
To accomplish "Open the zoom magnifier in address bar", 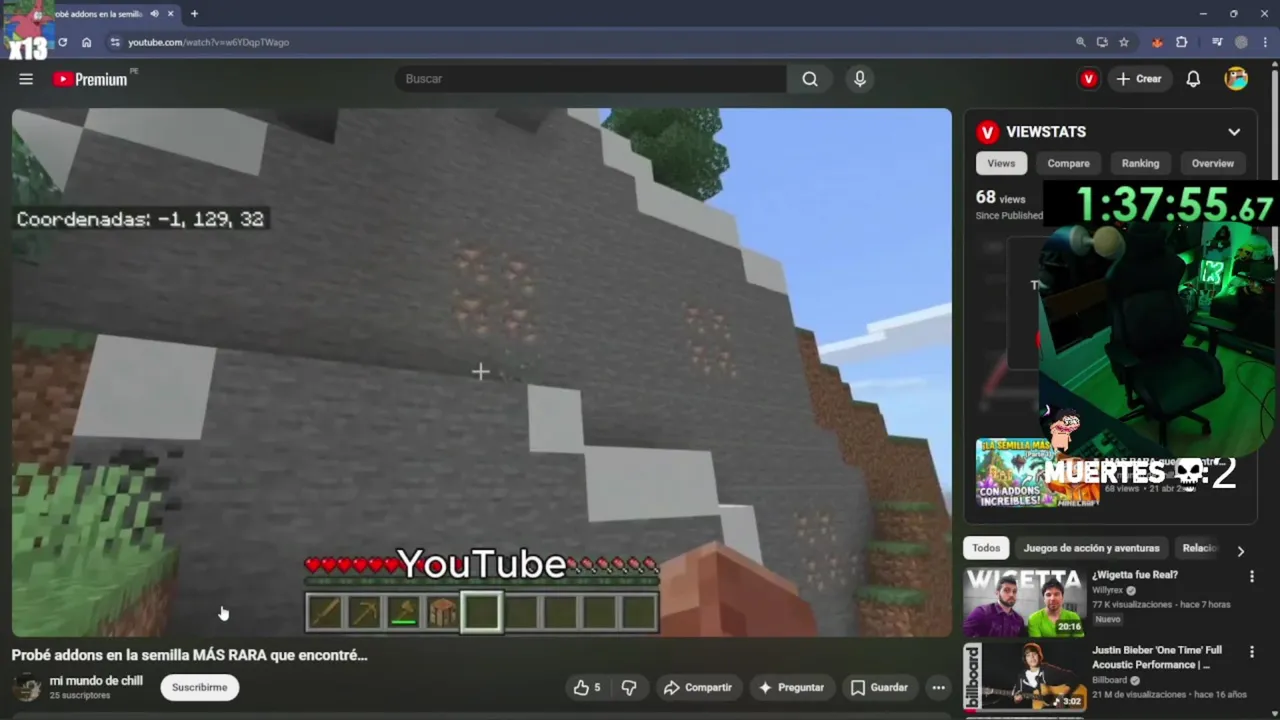I will coord(1080,42).
